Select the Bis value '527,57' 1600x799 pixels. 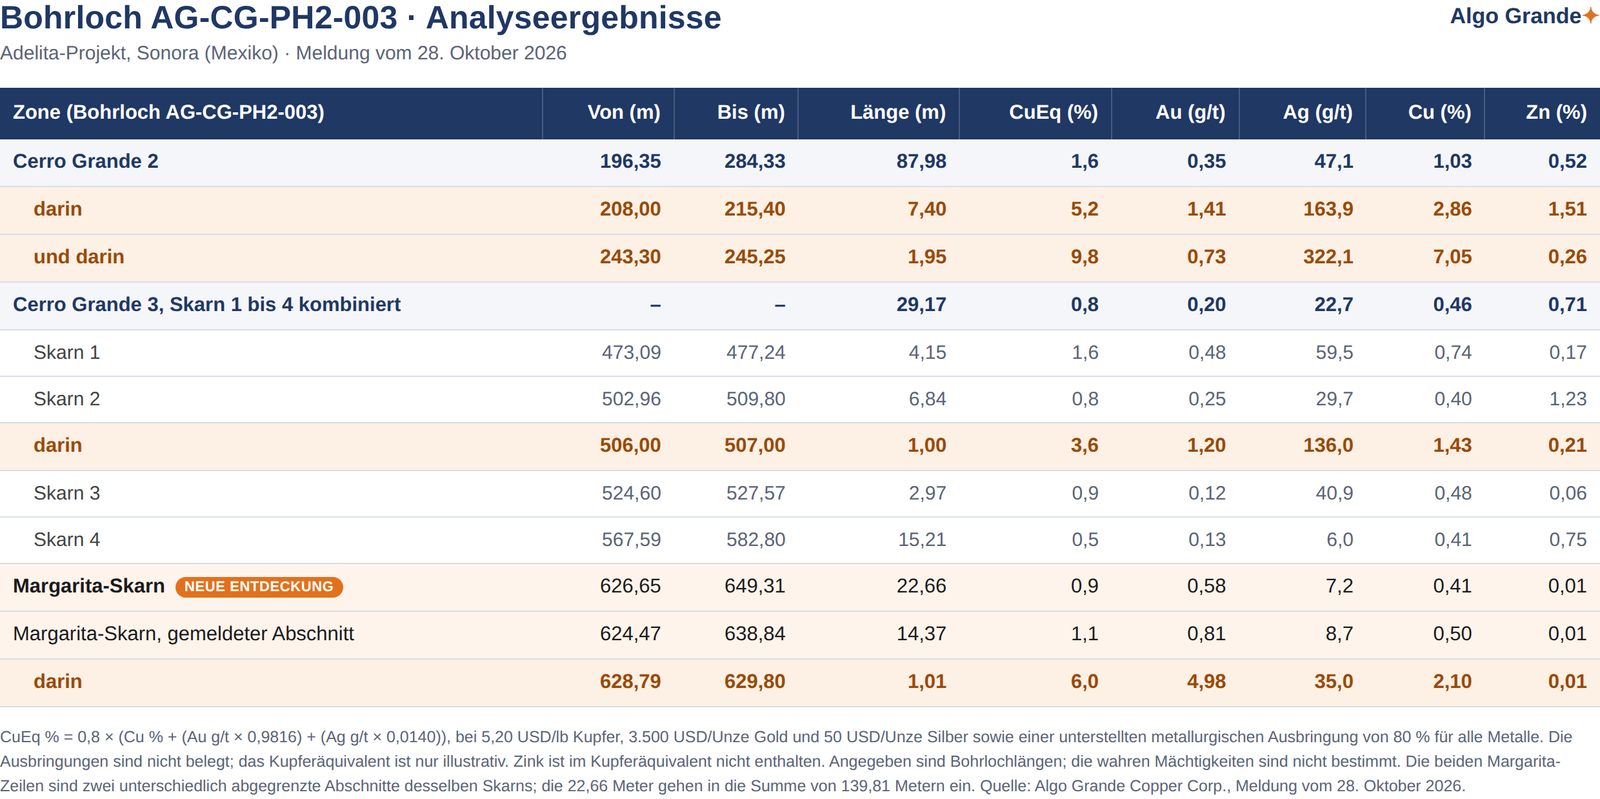coord(756,493)
